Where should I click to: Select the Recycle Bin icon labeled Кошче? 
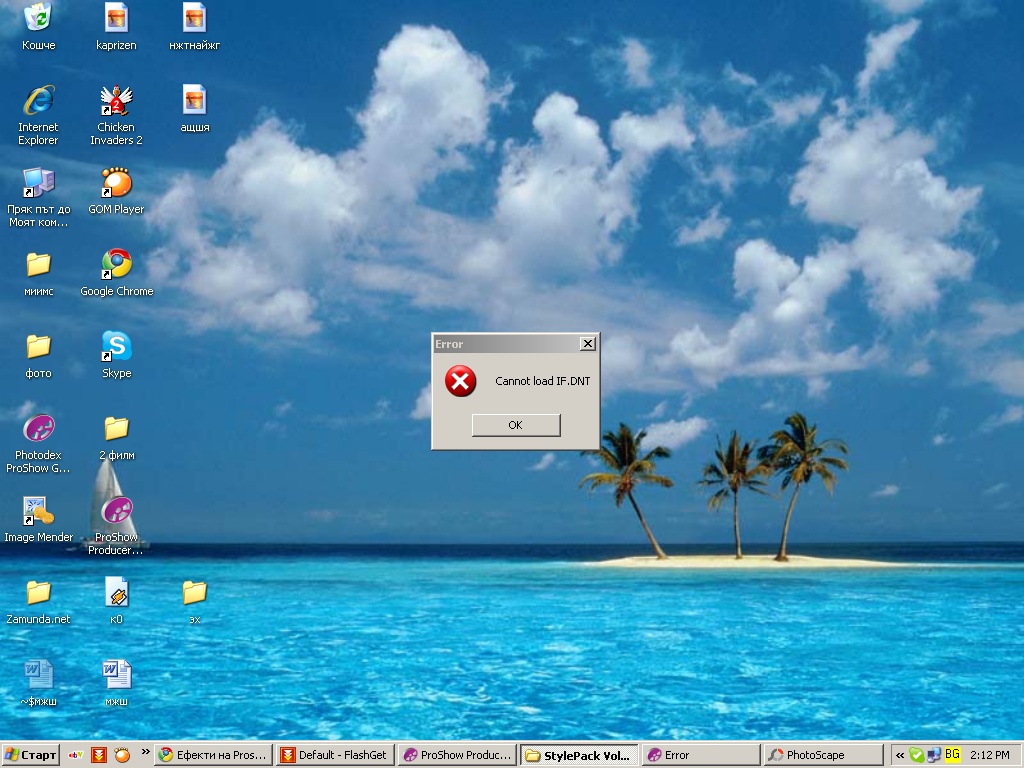tap(39, 27)
